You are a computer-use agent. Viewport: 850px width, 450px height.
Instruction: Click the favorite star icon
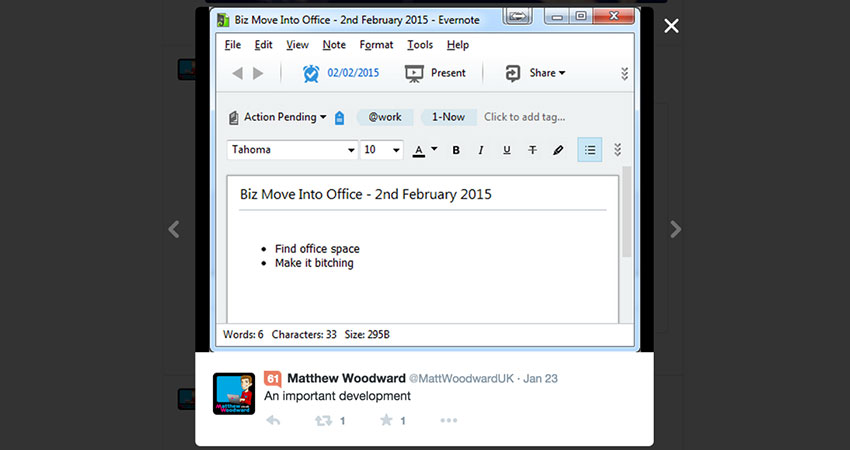click(x=386, y=420)
